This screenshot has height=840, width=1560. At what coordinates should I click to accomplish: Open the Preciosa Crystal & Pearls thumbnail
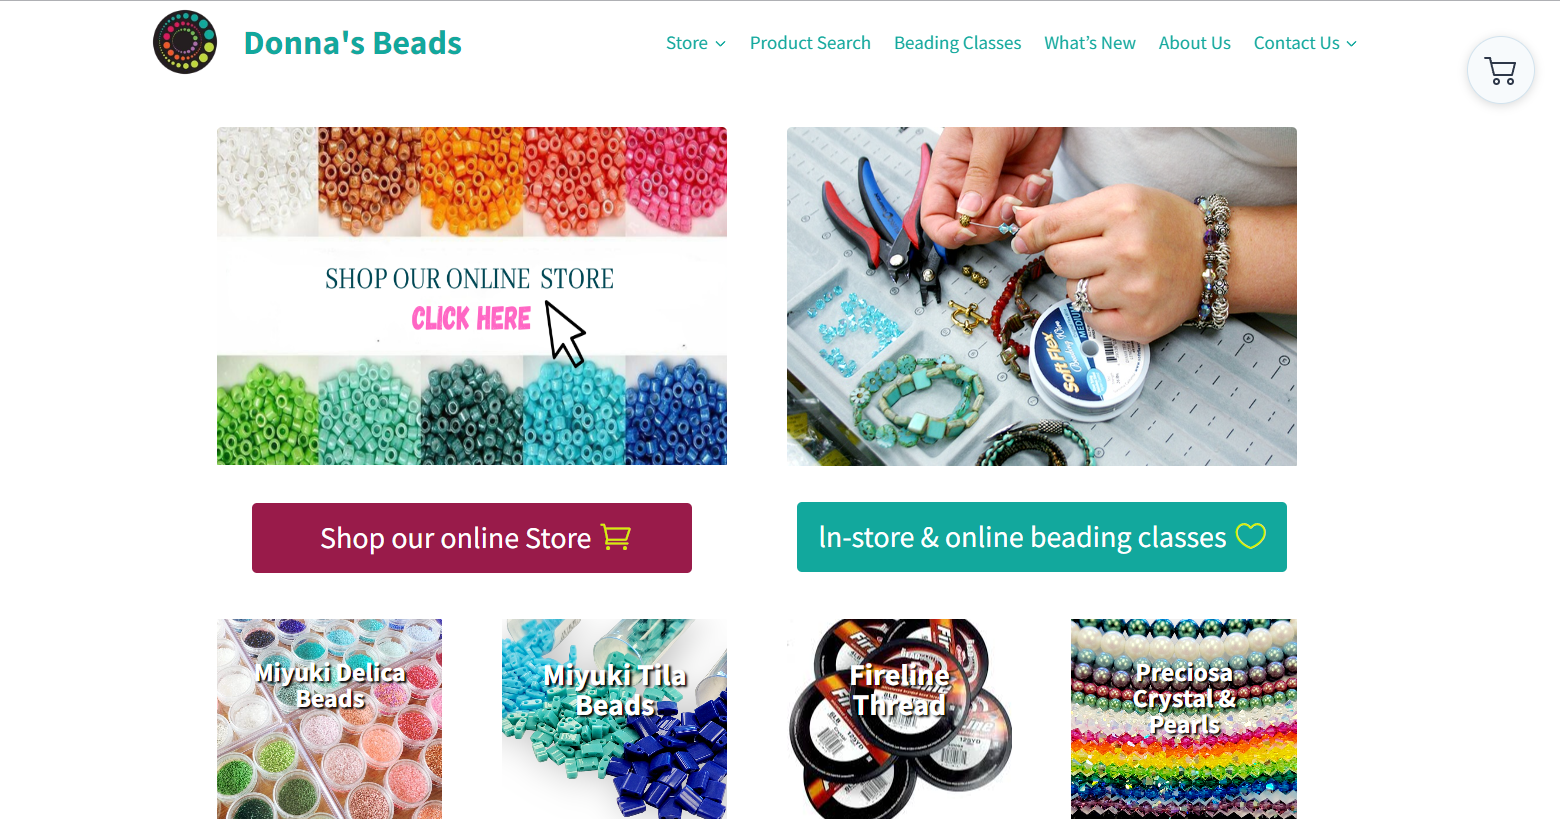pos(1184,719)
